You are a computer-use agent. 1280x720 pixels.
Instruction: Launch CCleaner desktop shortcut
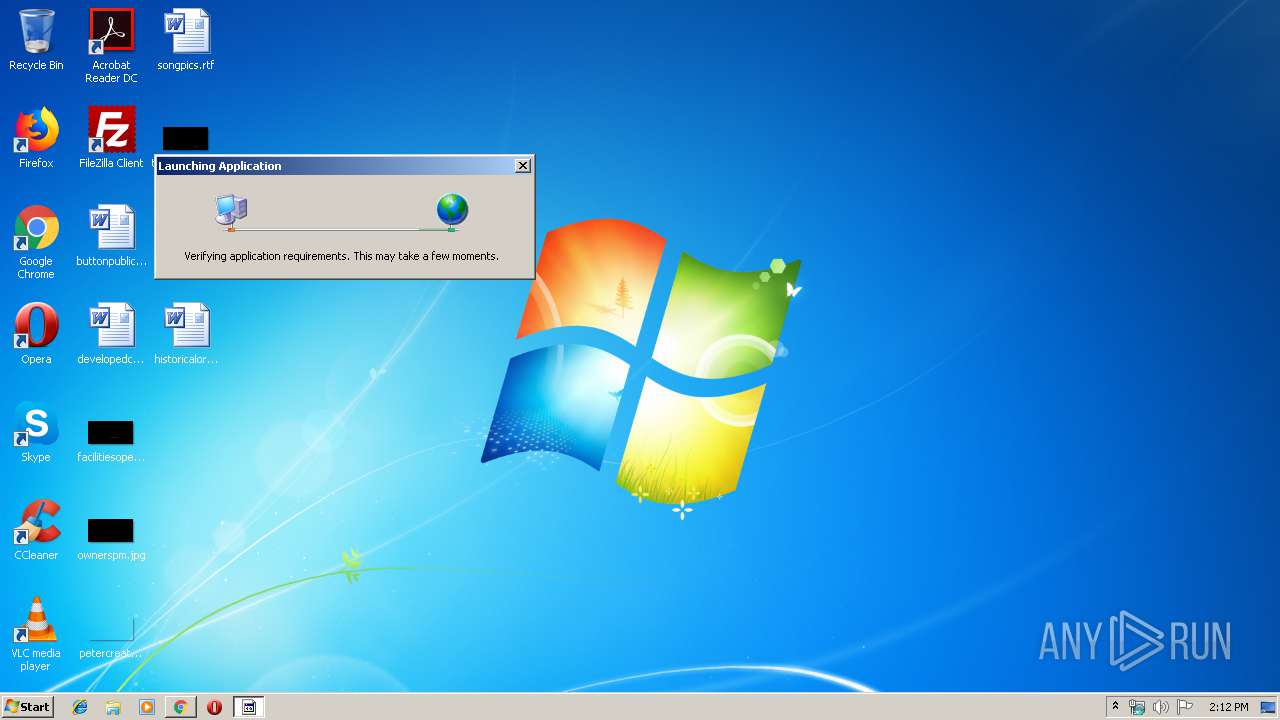(36, 530)
